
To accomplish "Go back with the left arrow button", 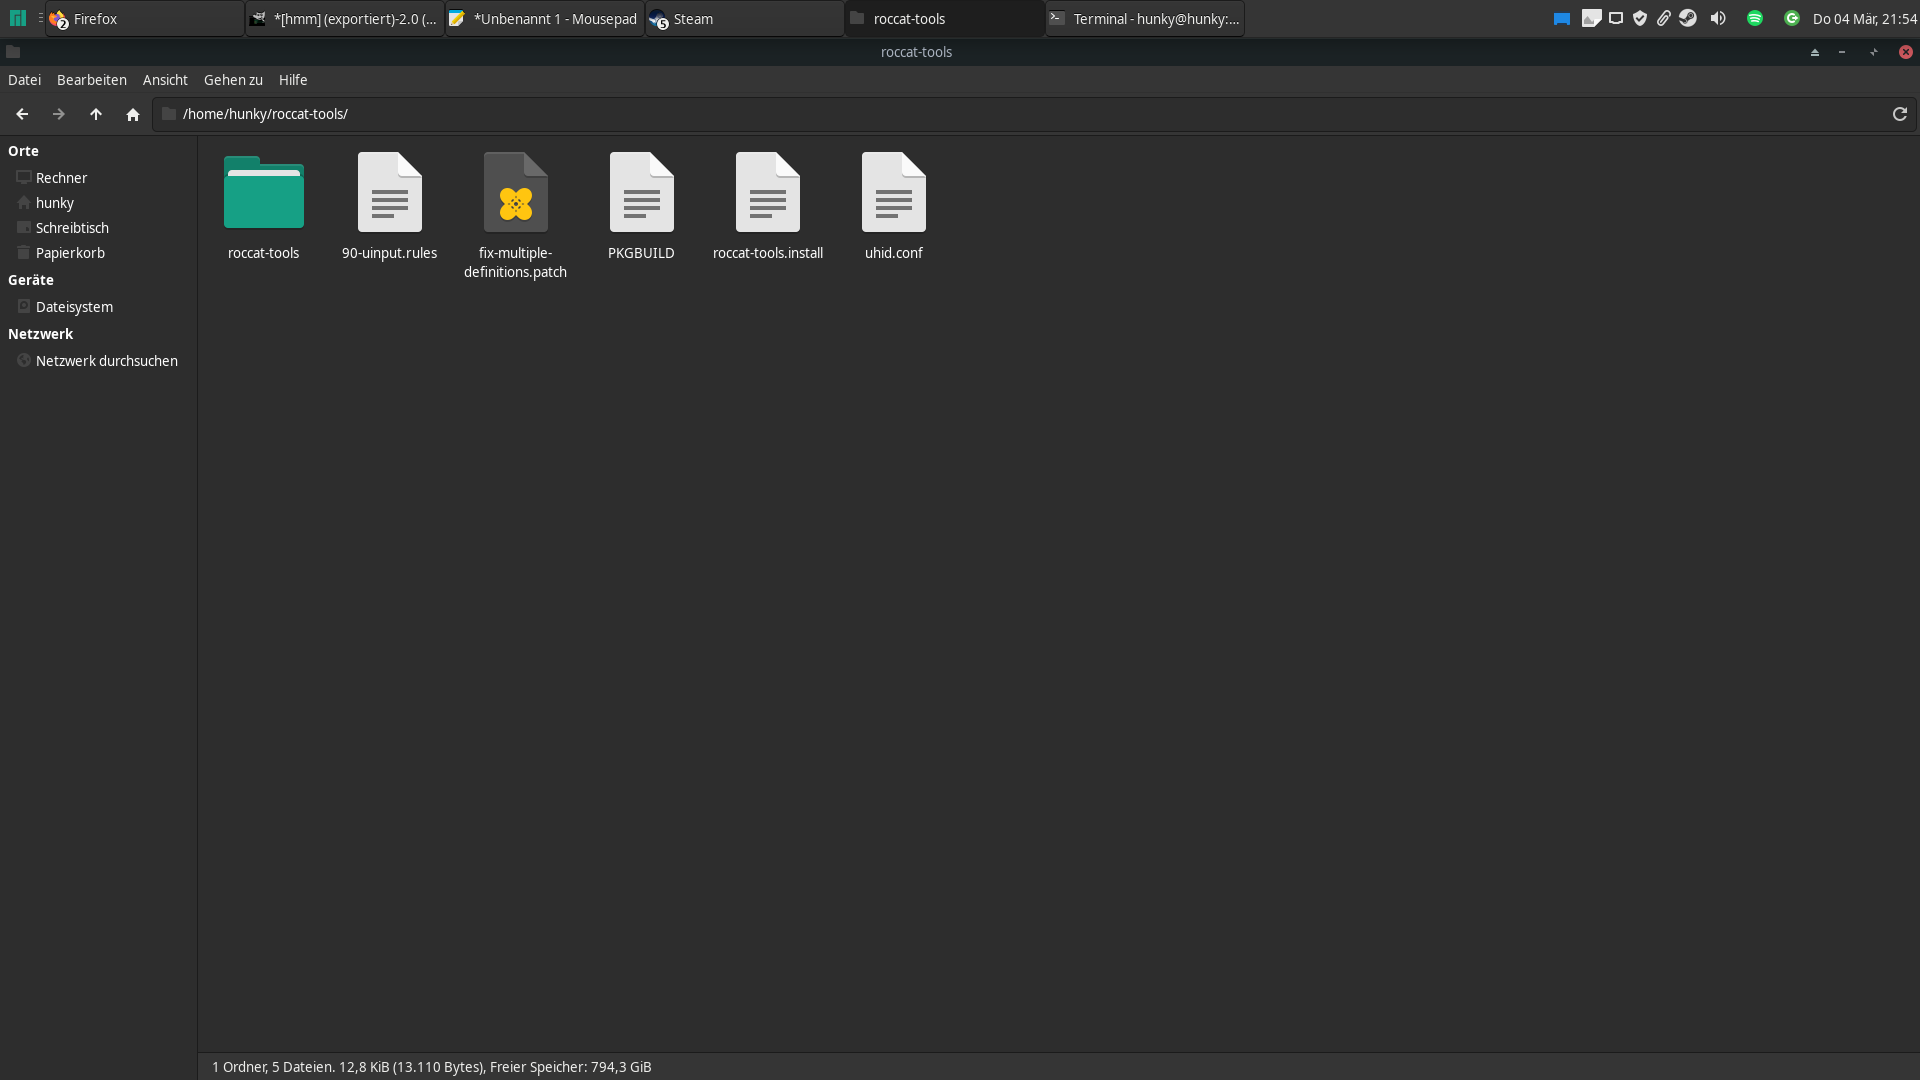I will pos(22,114).
